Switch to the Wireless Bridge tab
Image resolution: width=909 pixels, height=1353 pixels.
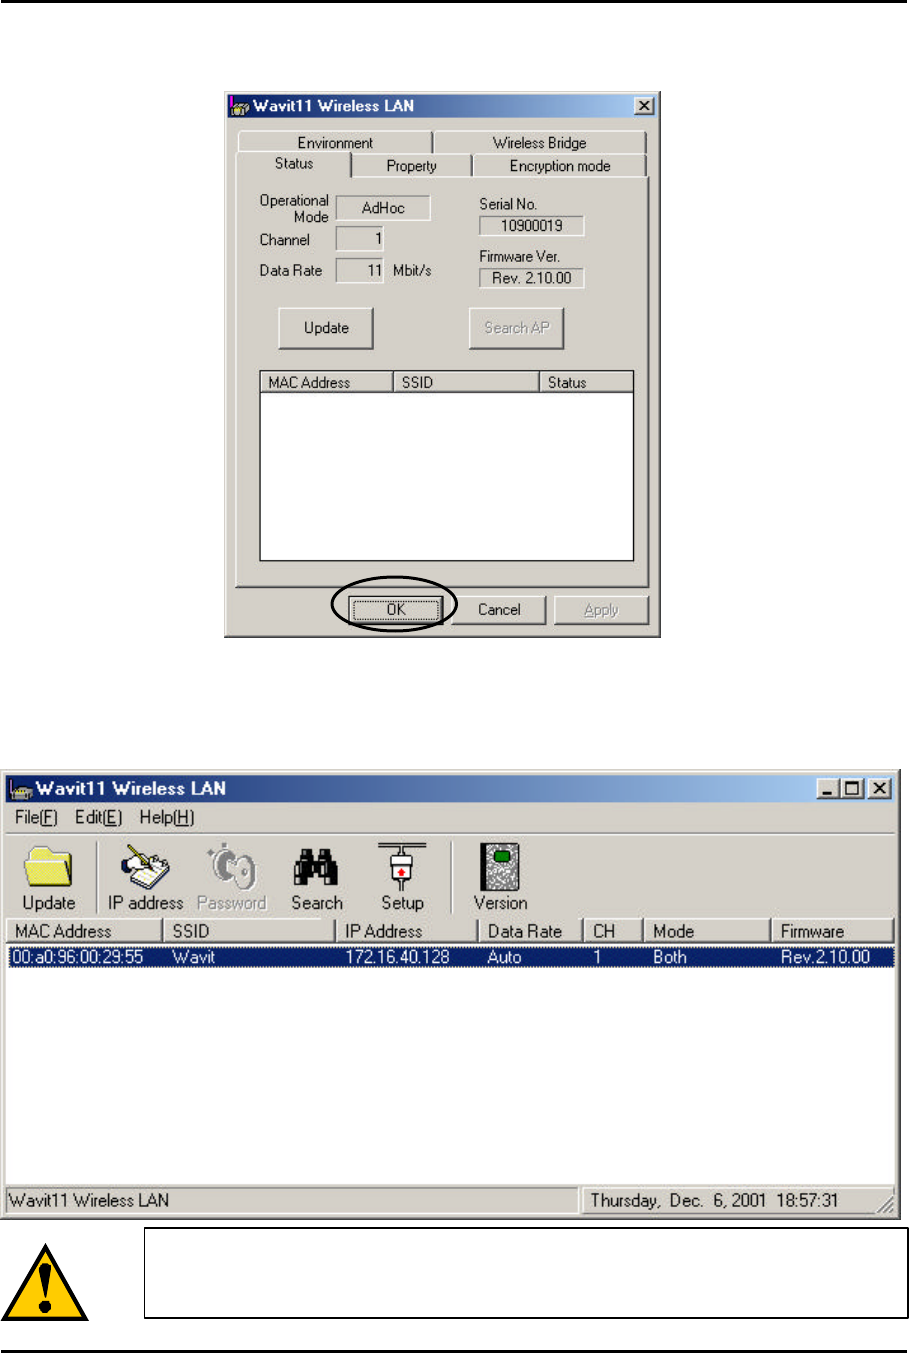pos(539,142)
